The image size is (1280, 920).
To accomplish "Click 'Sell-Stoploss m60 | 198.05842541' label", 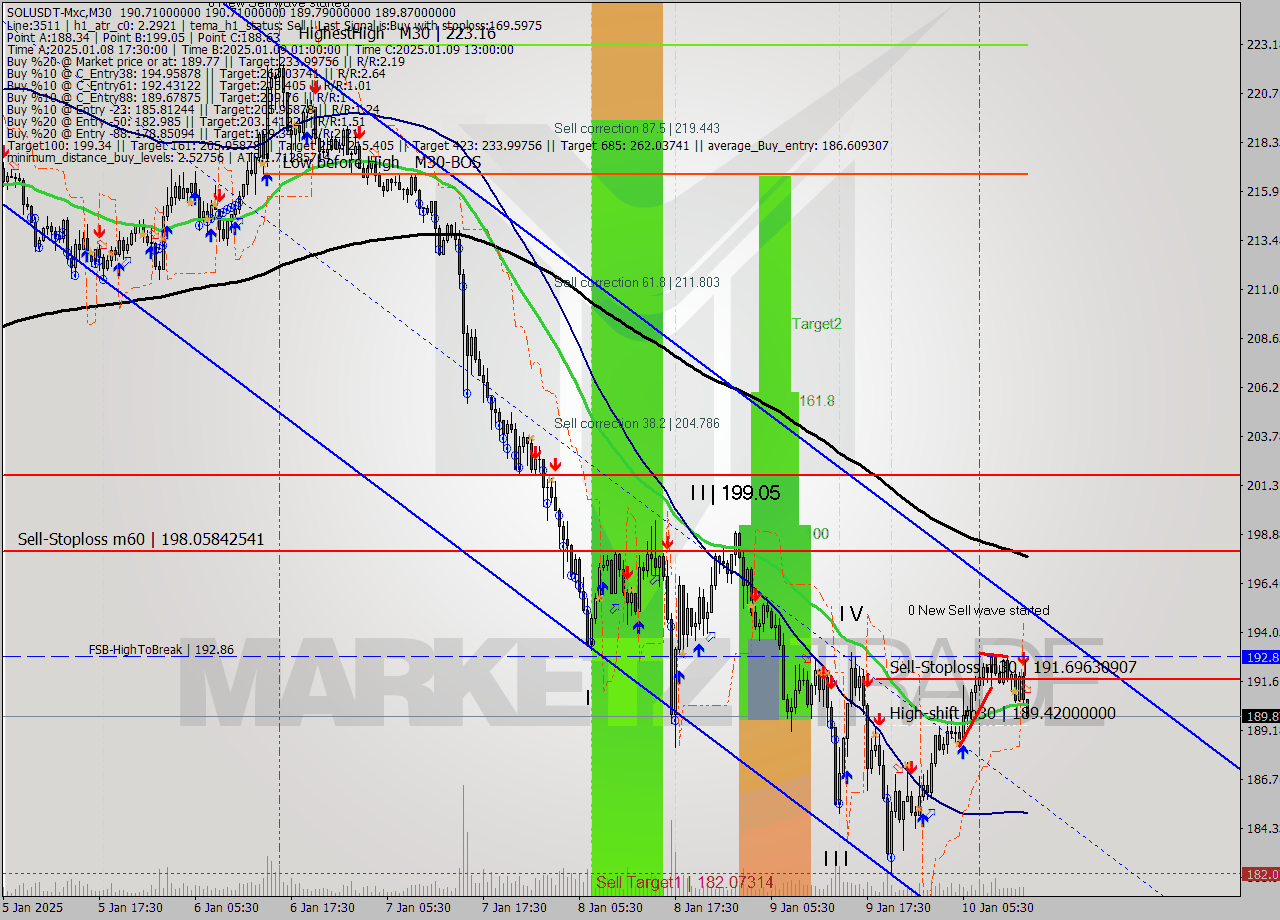I will pos(141,539).
